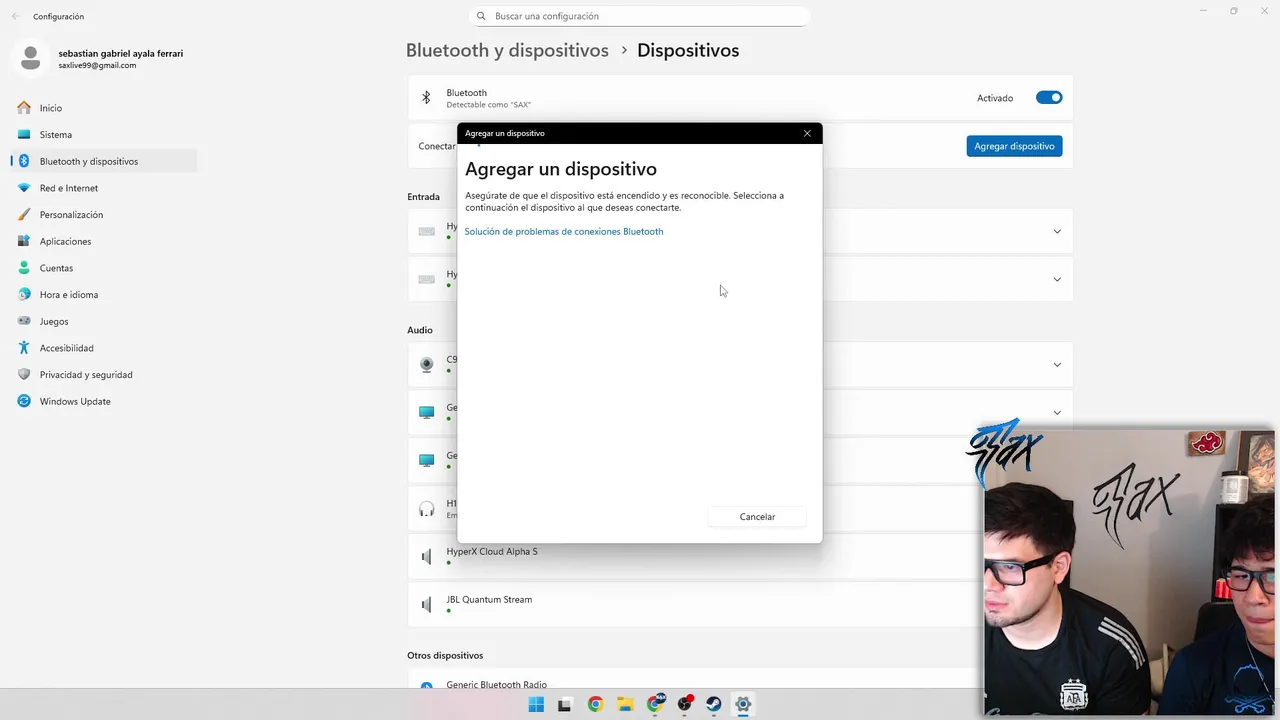This screenshot has width=1280, height=720.
Task: Click Cancelar in the dialog
Action: coord(757,517)
